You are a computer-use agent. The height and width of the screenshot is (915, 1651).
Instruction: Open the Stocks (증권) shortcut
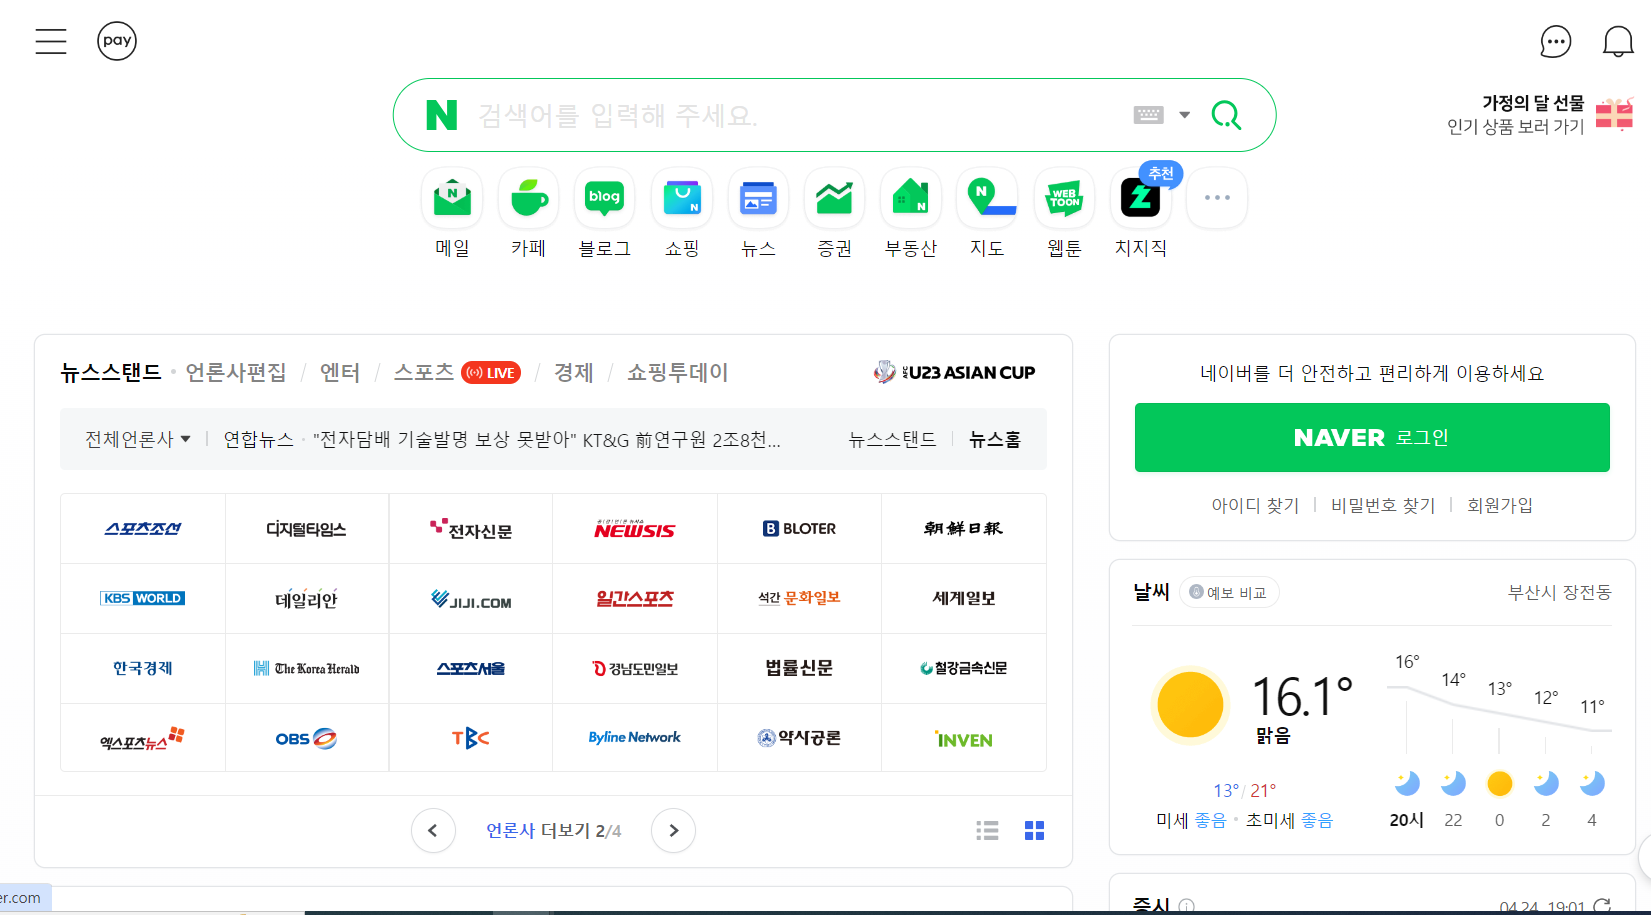point(834,214)
